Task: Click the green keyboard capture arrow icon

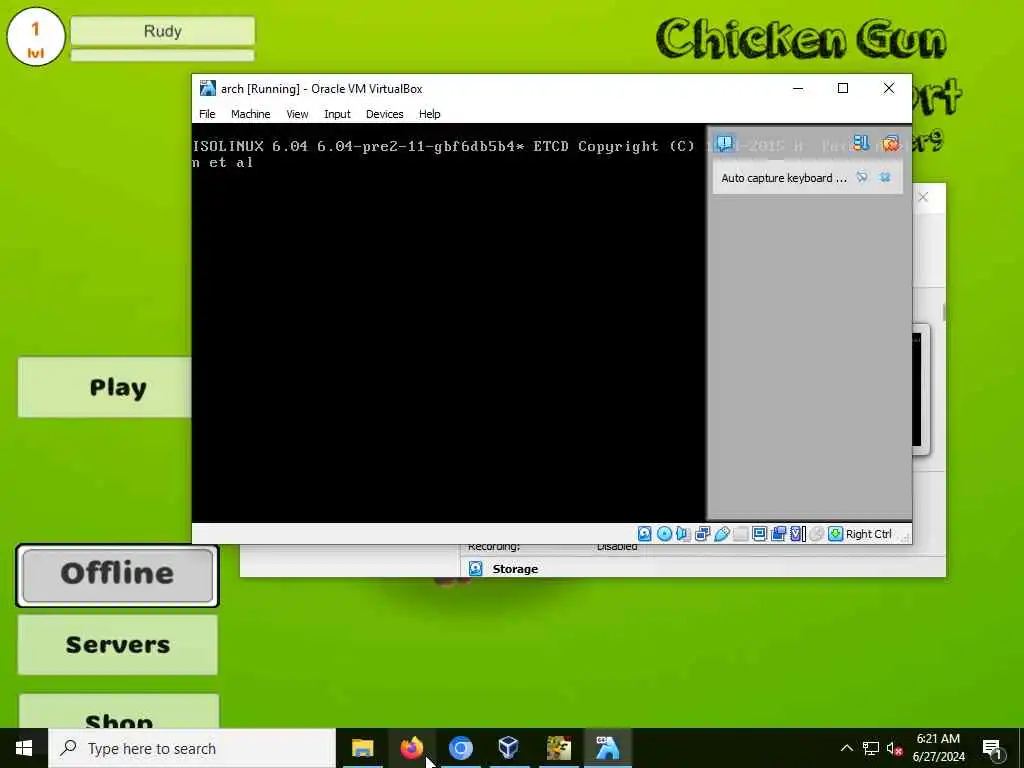Action: pyautogui.click(x=835, y=534)
